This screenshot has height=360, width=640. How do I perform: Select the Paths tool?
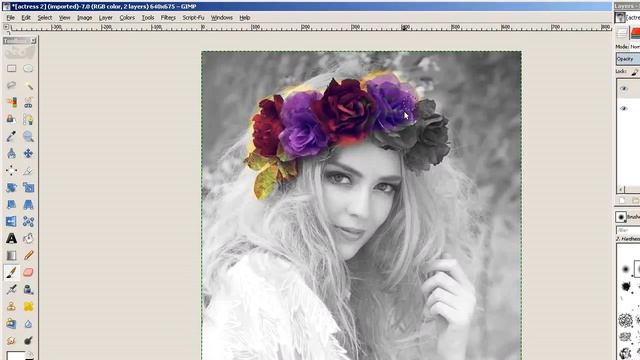pos(28,119)
